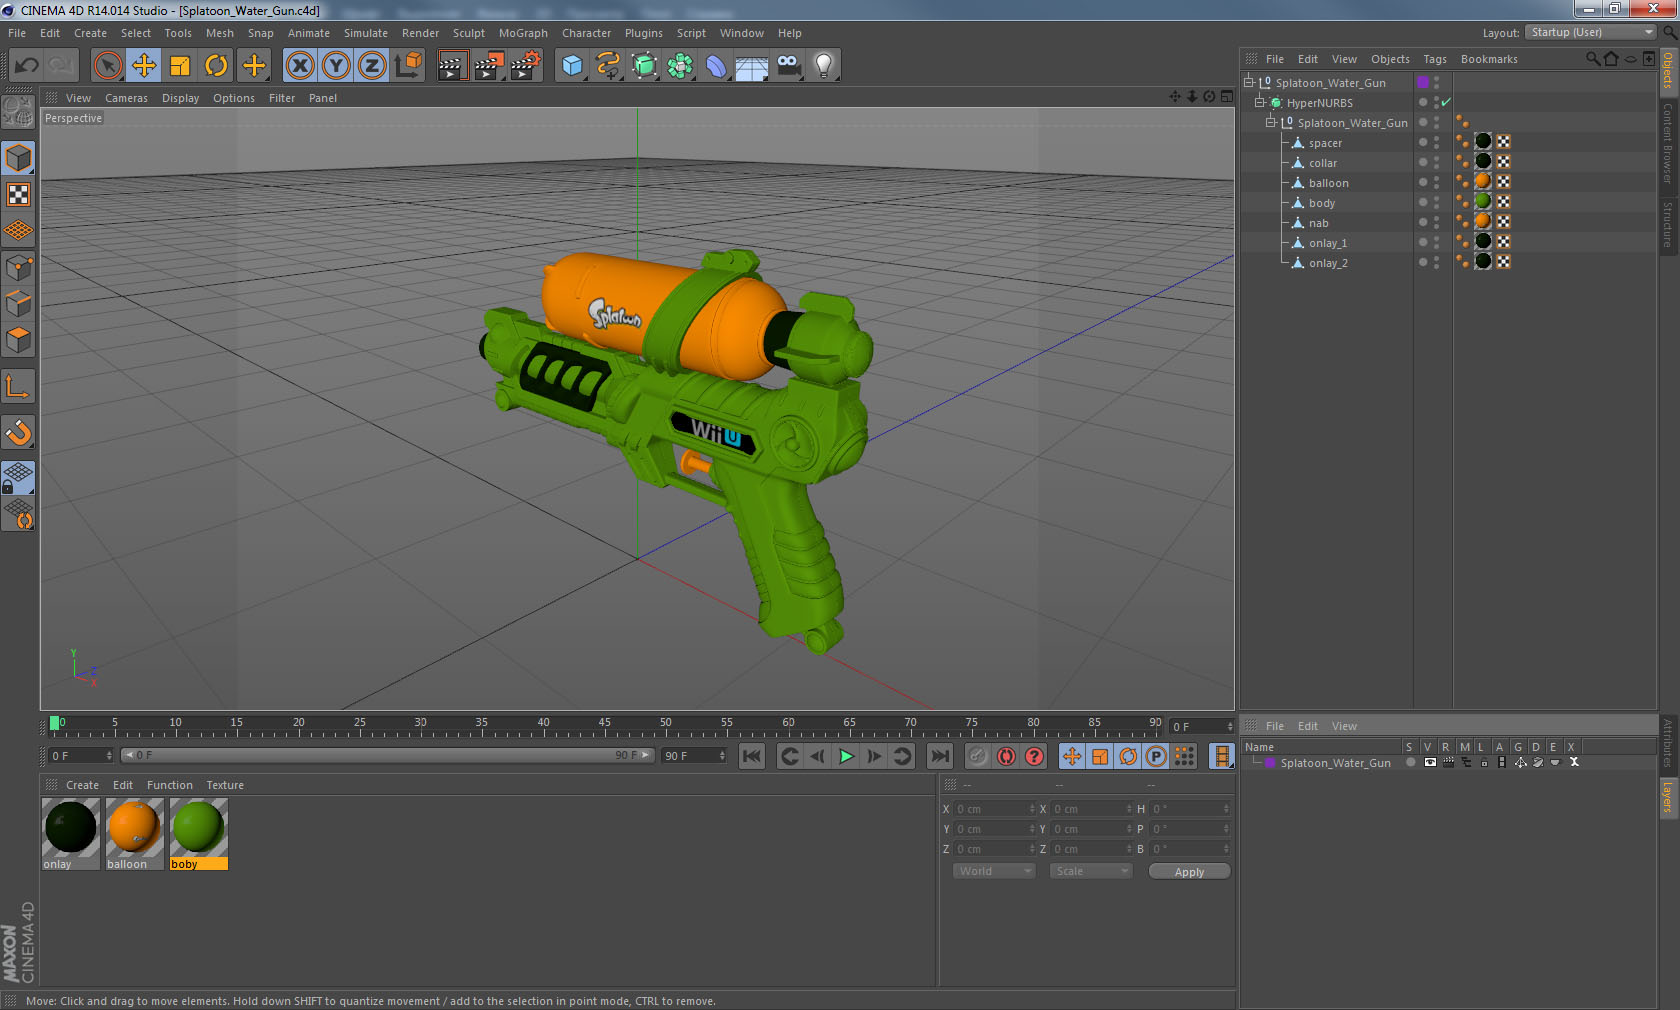The width and height of the screenshot is (1680, 1010).
Task: Open the World coordinate dropdown
Action: (x=994, y=871)
